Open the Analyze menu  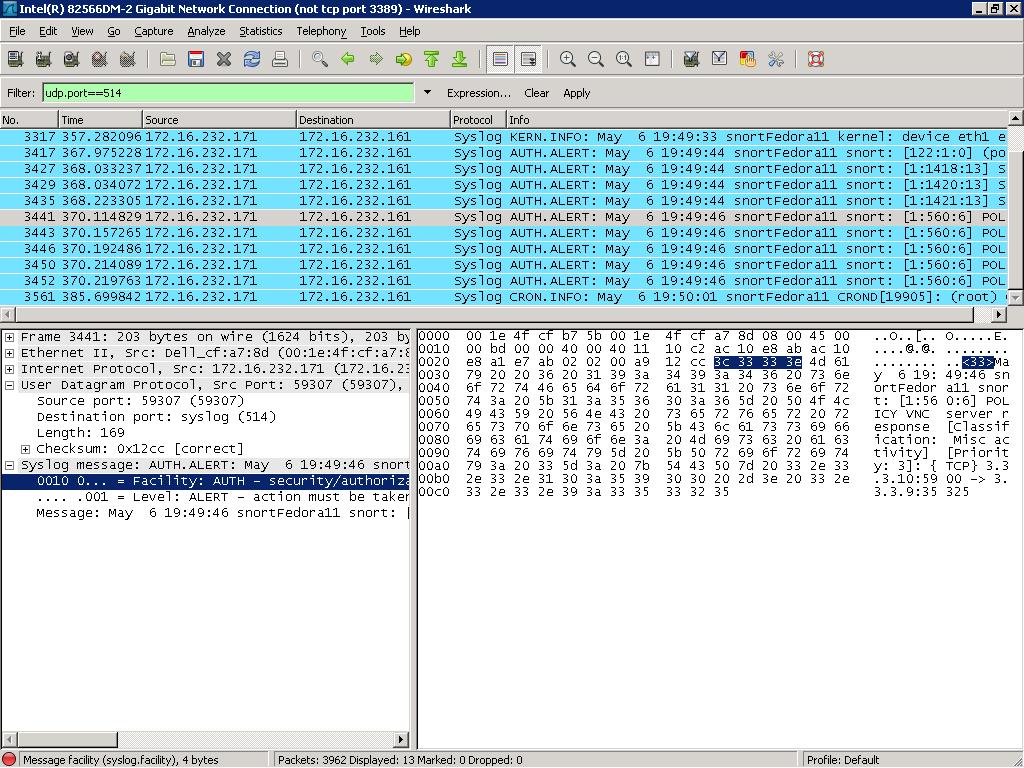click(206, 31)
